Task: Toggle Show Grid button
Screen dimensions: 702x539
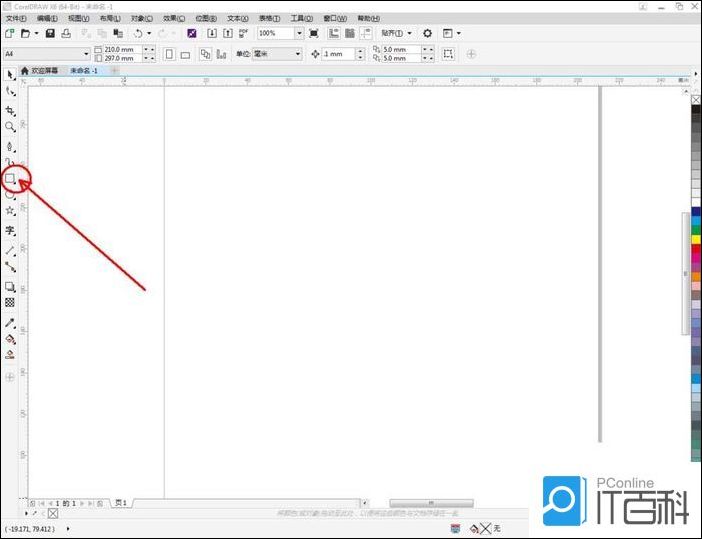Action: pyautogui.click(x=350, y=33)
